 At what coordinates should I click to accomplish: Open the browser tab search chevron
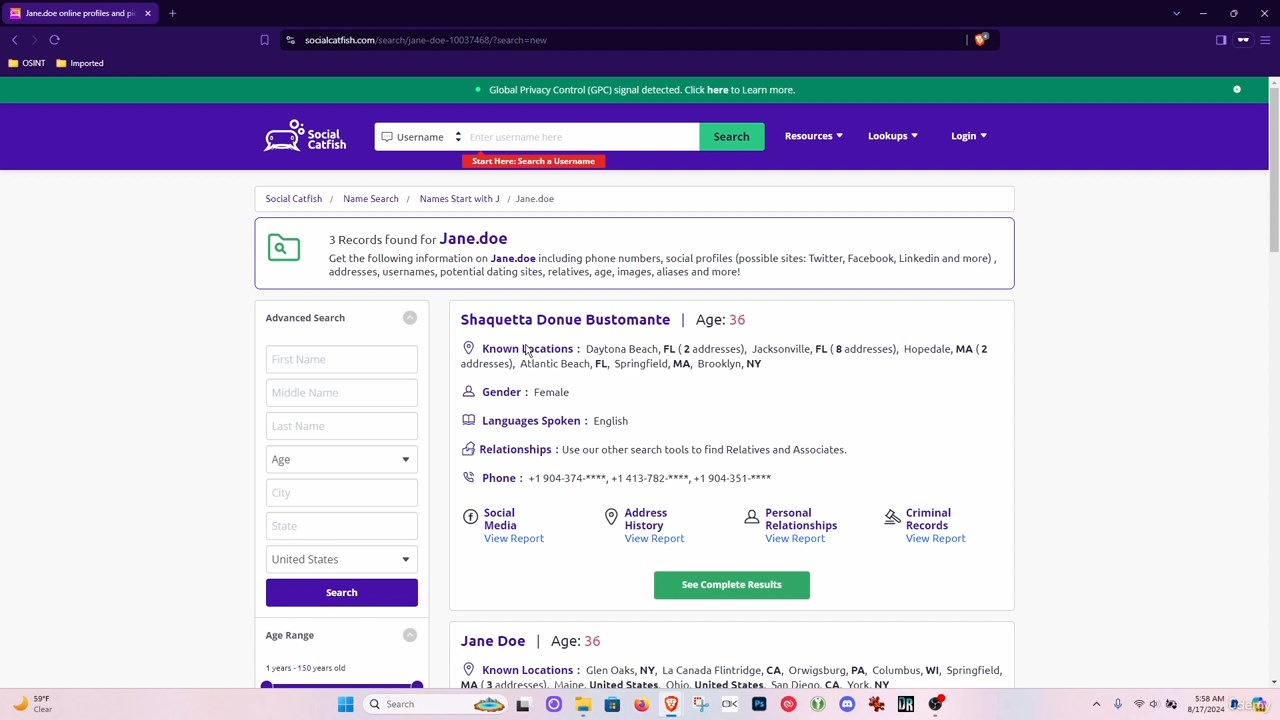point(1176,13)
